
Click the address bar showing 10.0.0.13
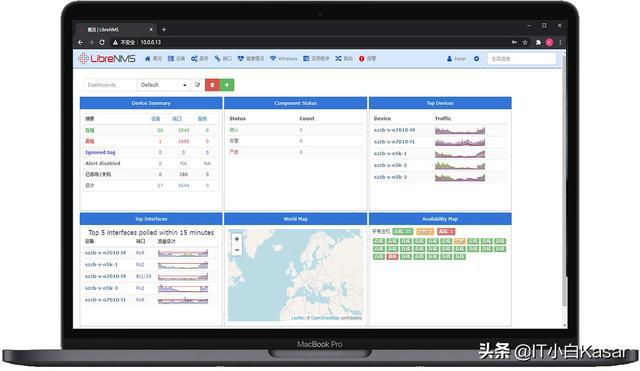coord(151,42)
